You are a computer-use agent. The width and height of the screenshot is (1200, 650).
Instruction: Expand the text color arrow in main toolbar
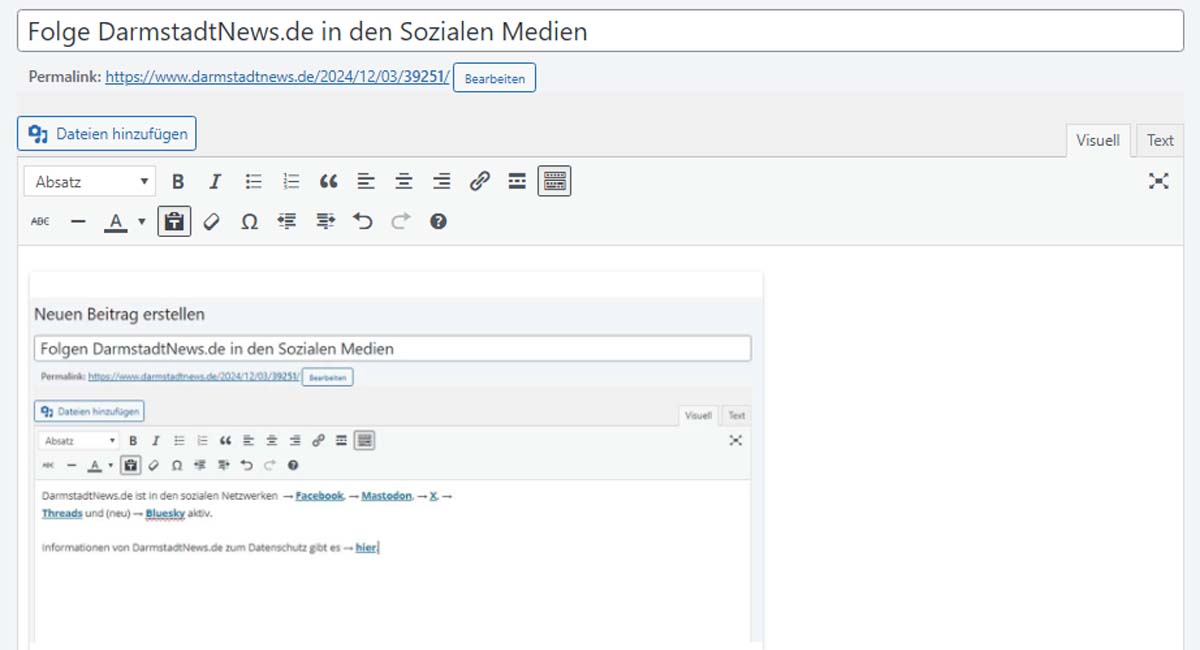[142, 222]
